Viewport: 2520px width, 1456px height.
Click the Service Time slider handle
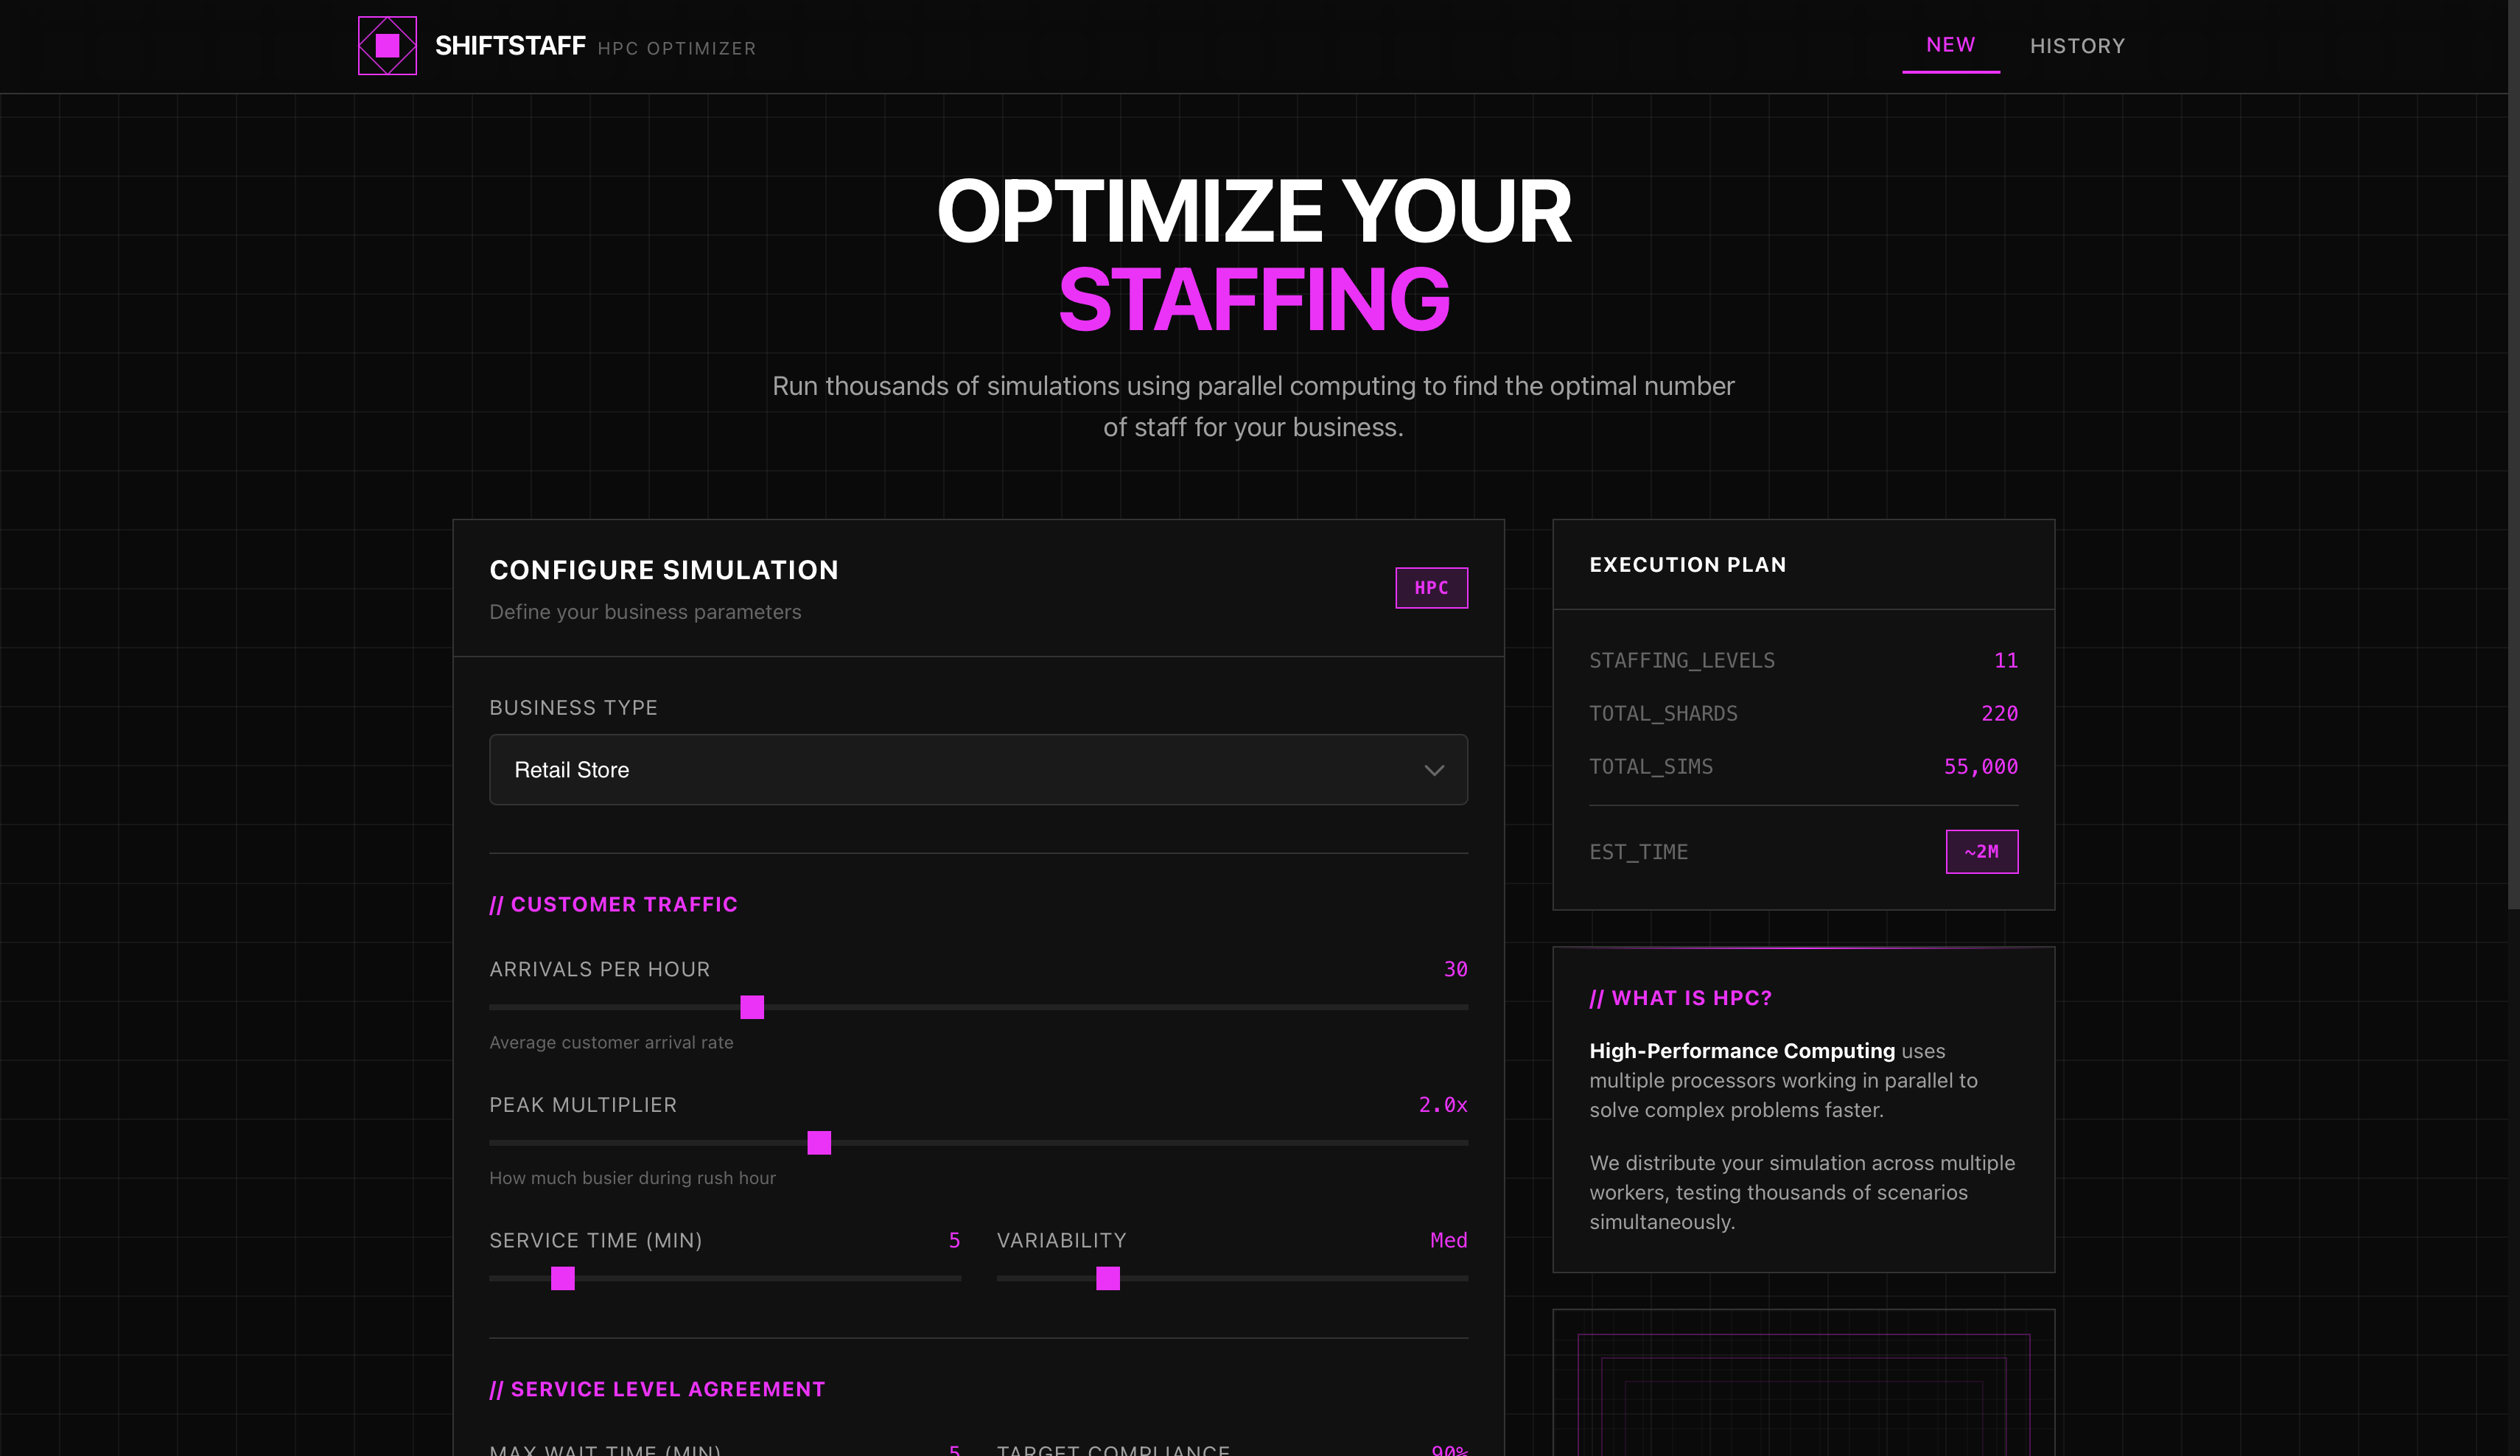click(563, 1278)
